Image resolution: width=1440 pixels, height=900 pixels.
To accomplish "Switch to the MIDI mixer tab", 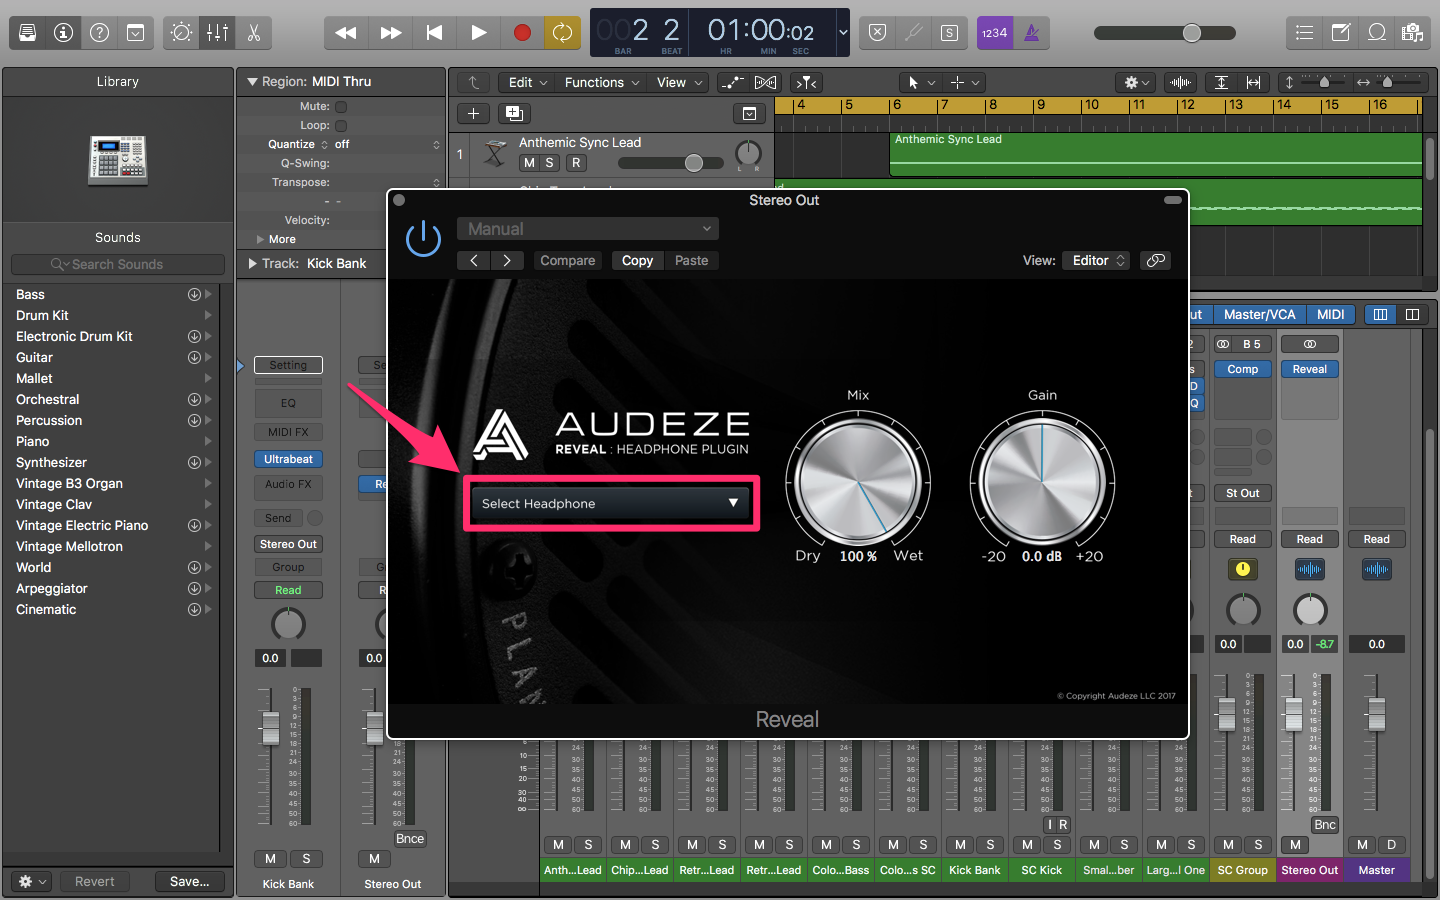I will pos(1330,314).
